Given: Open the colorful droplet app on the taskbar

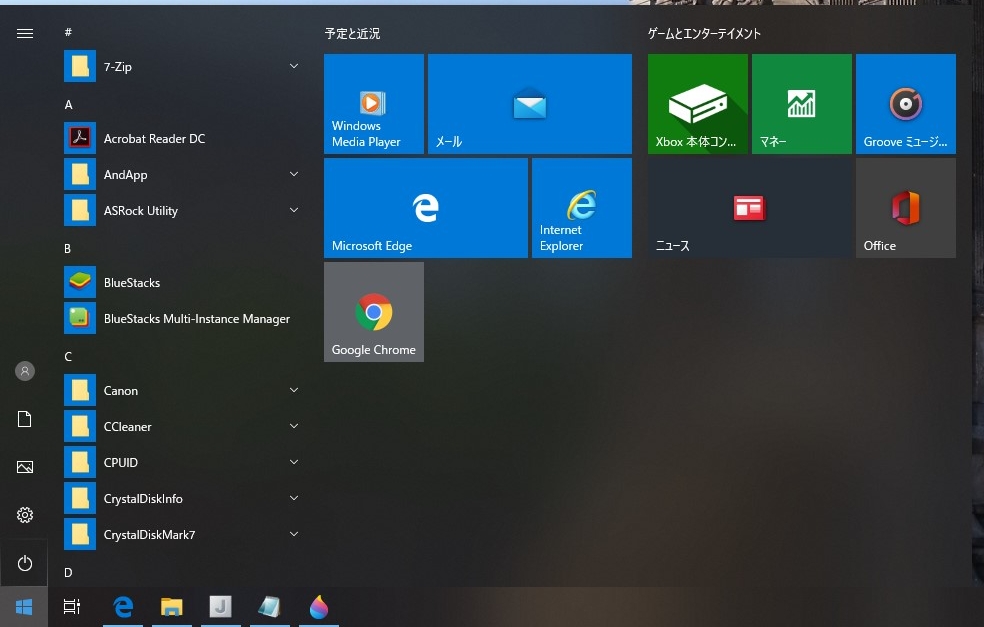Looking at the screenshot, I should [319, 607].
